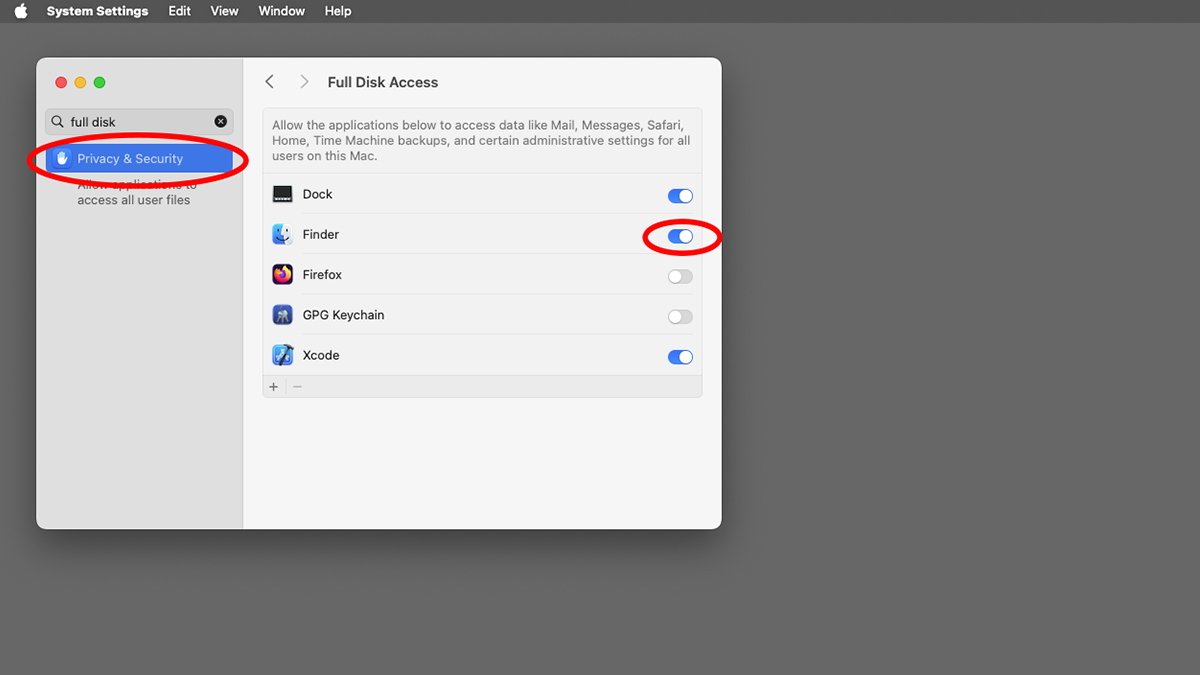Click the red close window button

point(61,82)
